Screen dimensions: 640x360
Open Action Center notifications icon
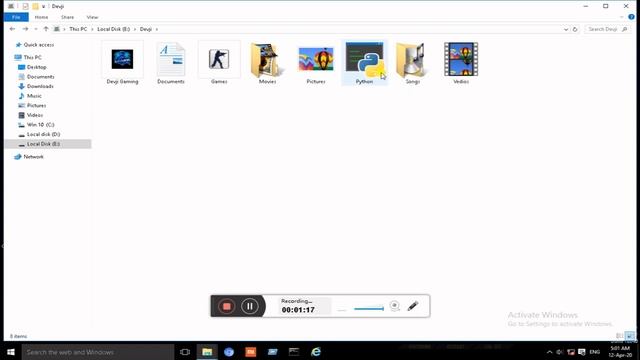coord(582,352)
